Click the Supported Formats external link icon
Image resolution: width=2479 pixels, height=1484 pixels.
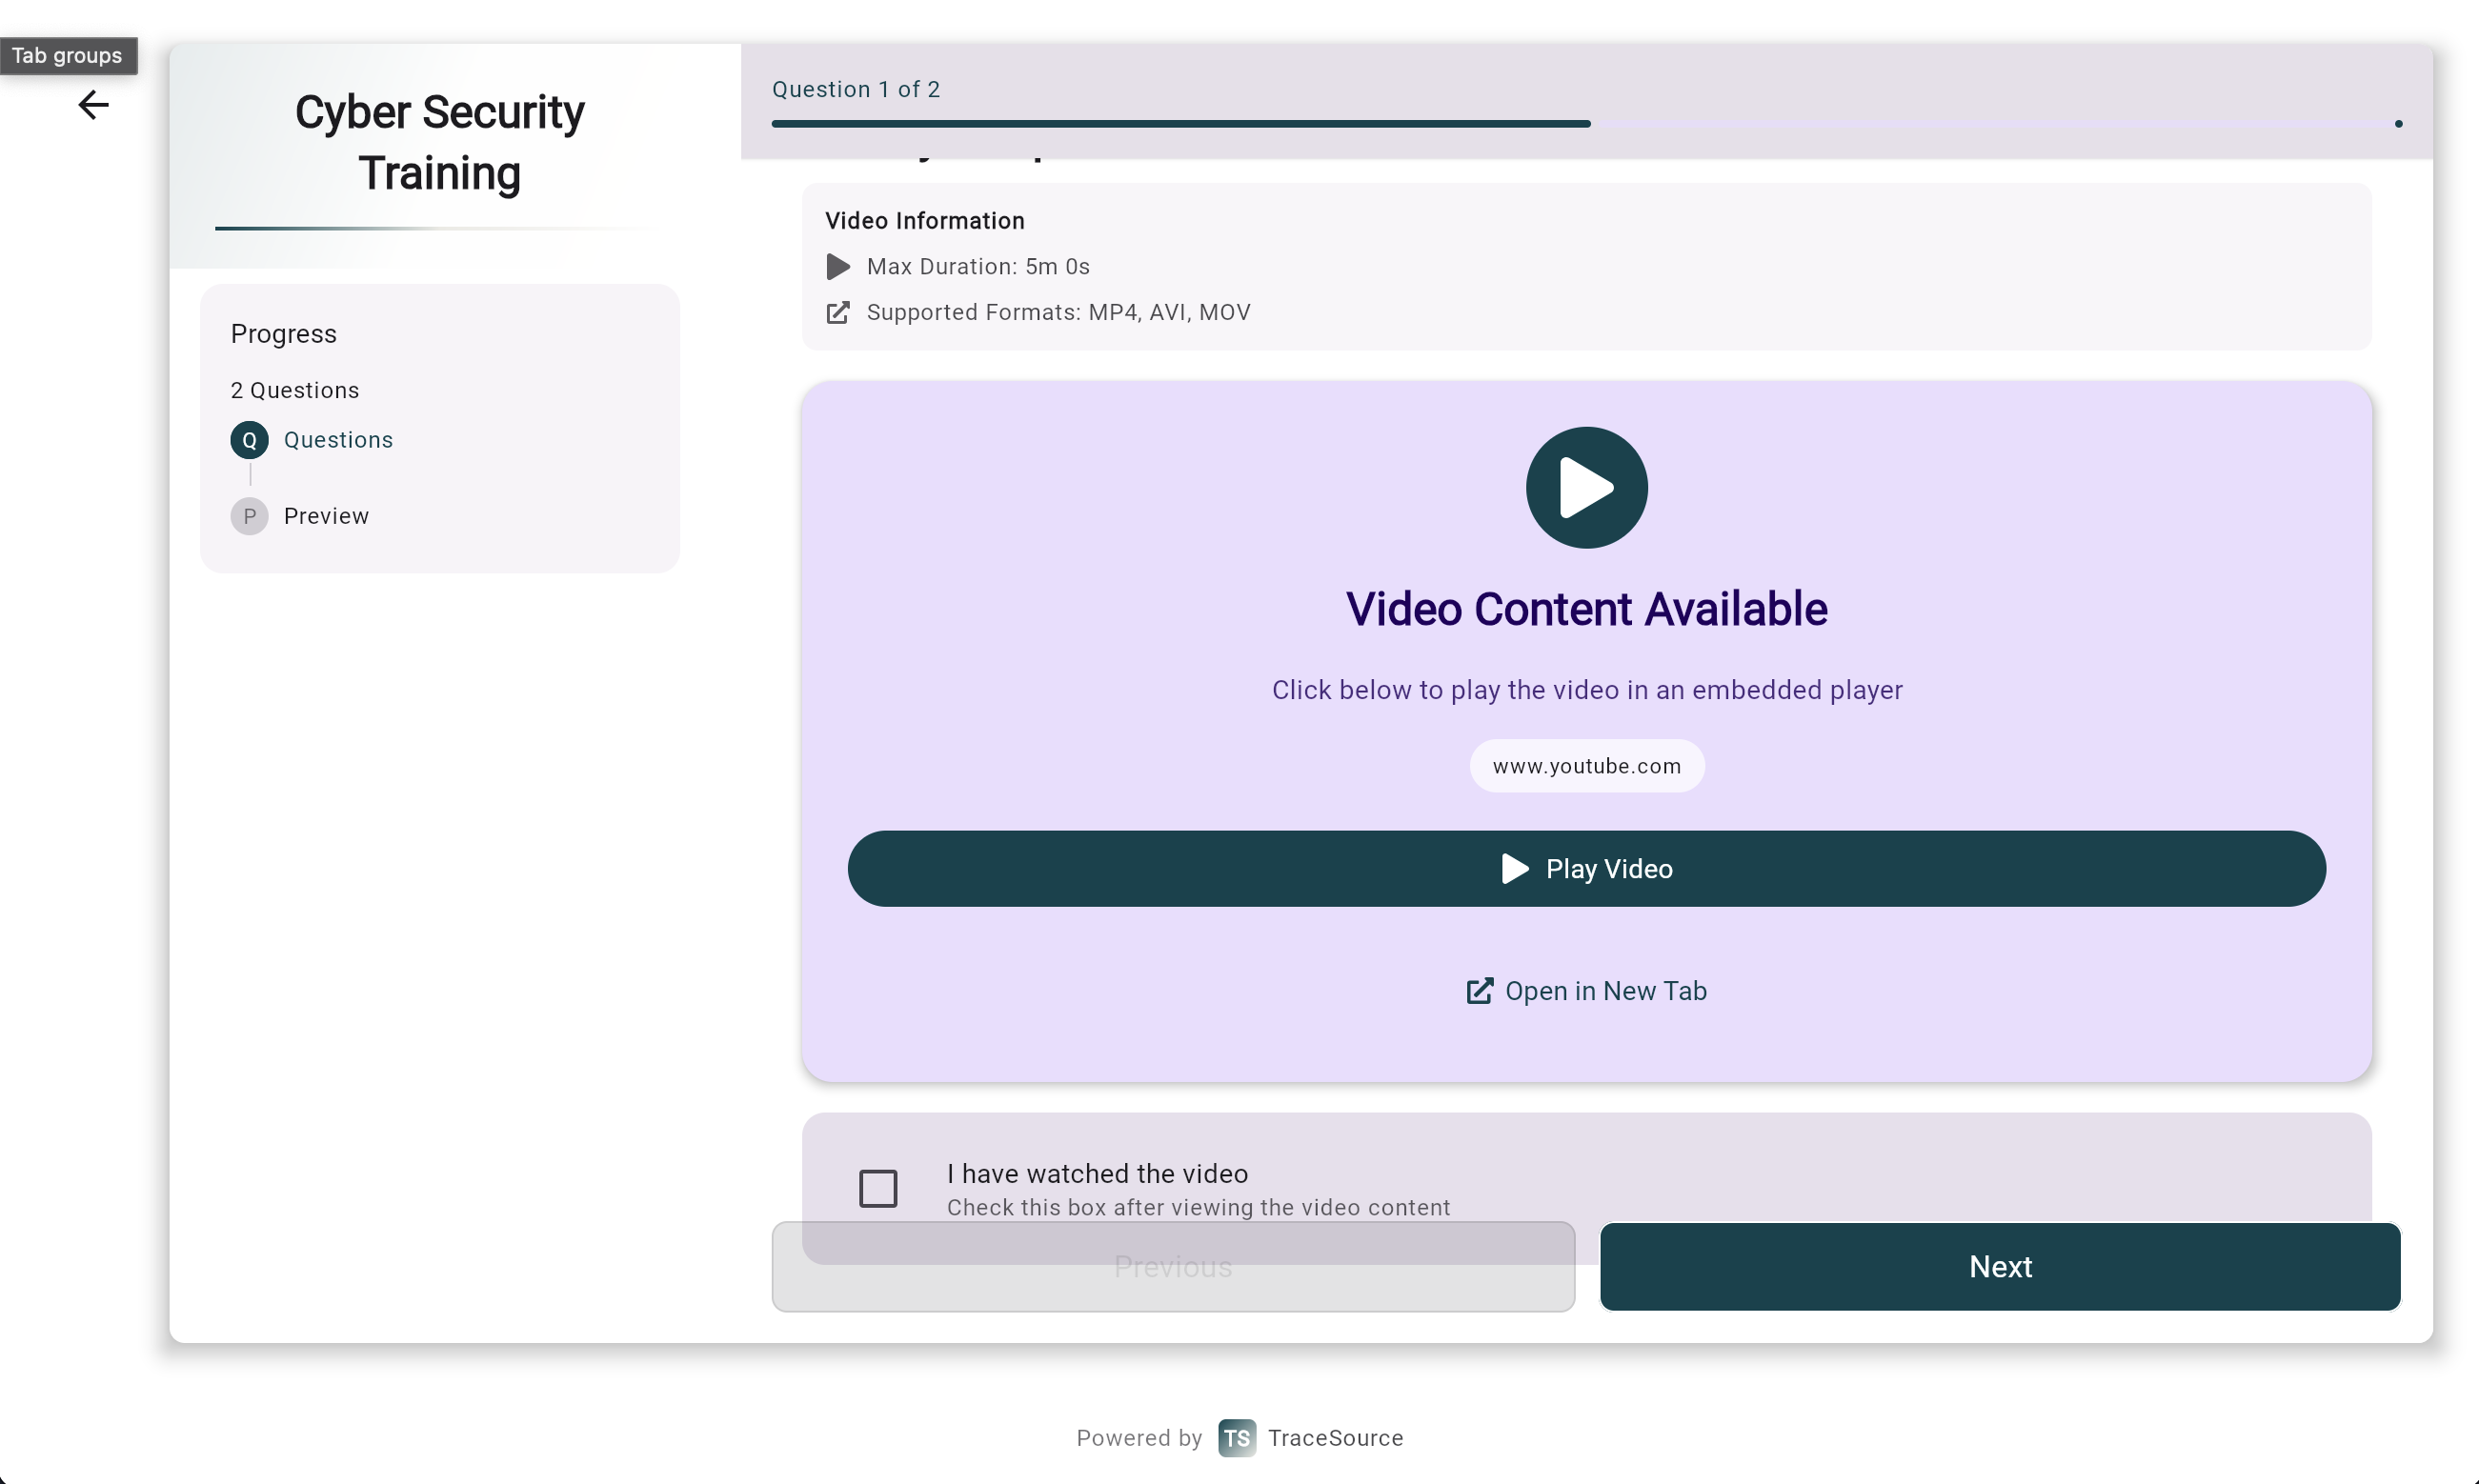[838, 313]
